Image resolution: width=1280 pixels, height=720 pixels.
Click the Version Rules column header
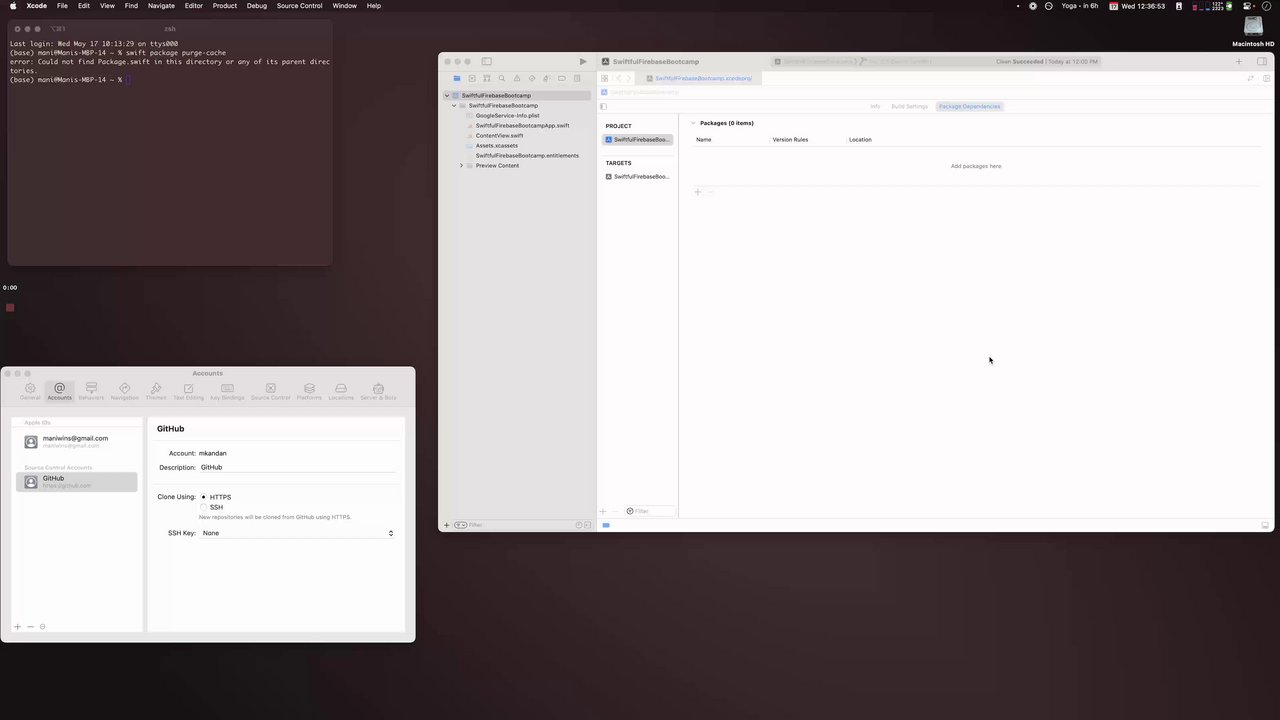point(790,140)
